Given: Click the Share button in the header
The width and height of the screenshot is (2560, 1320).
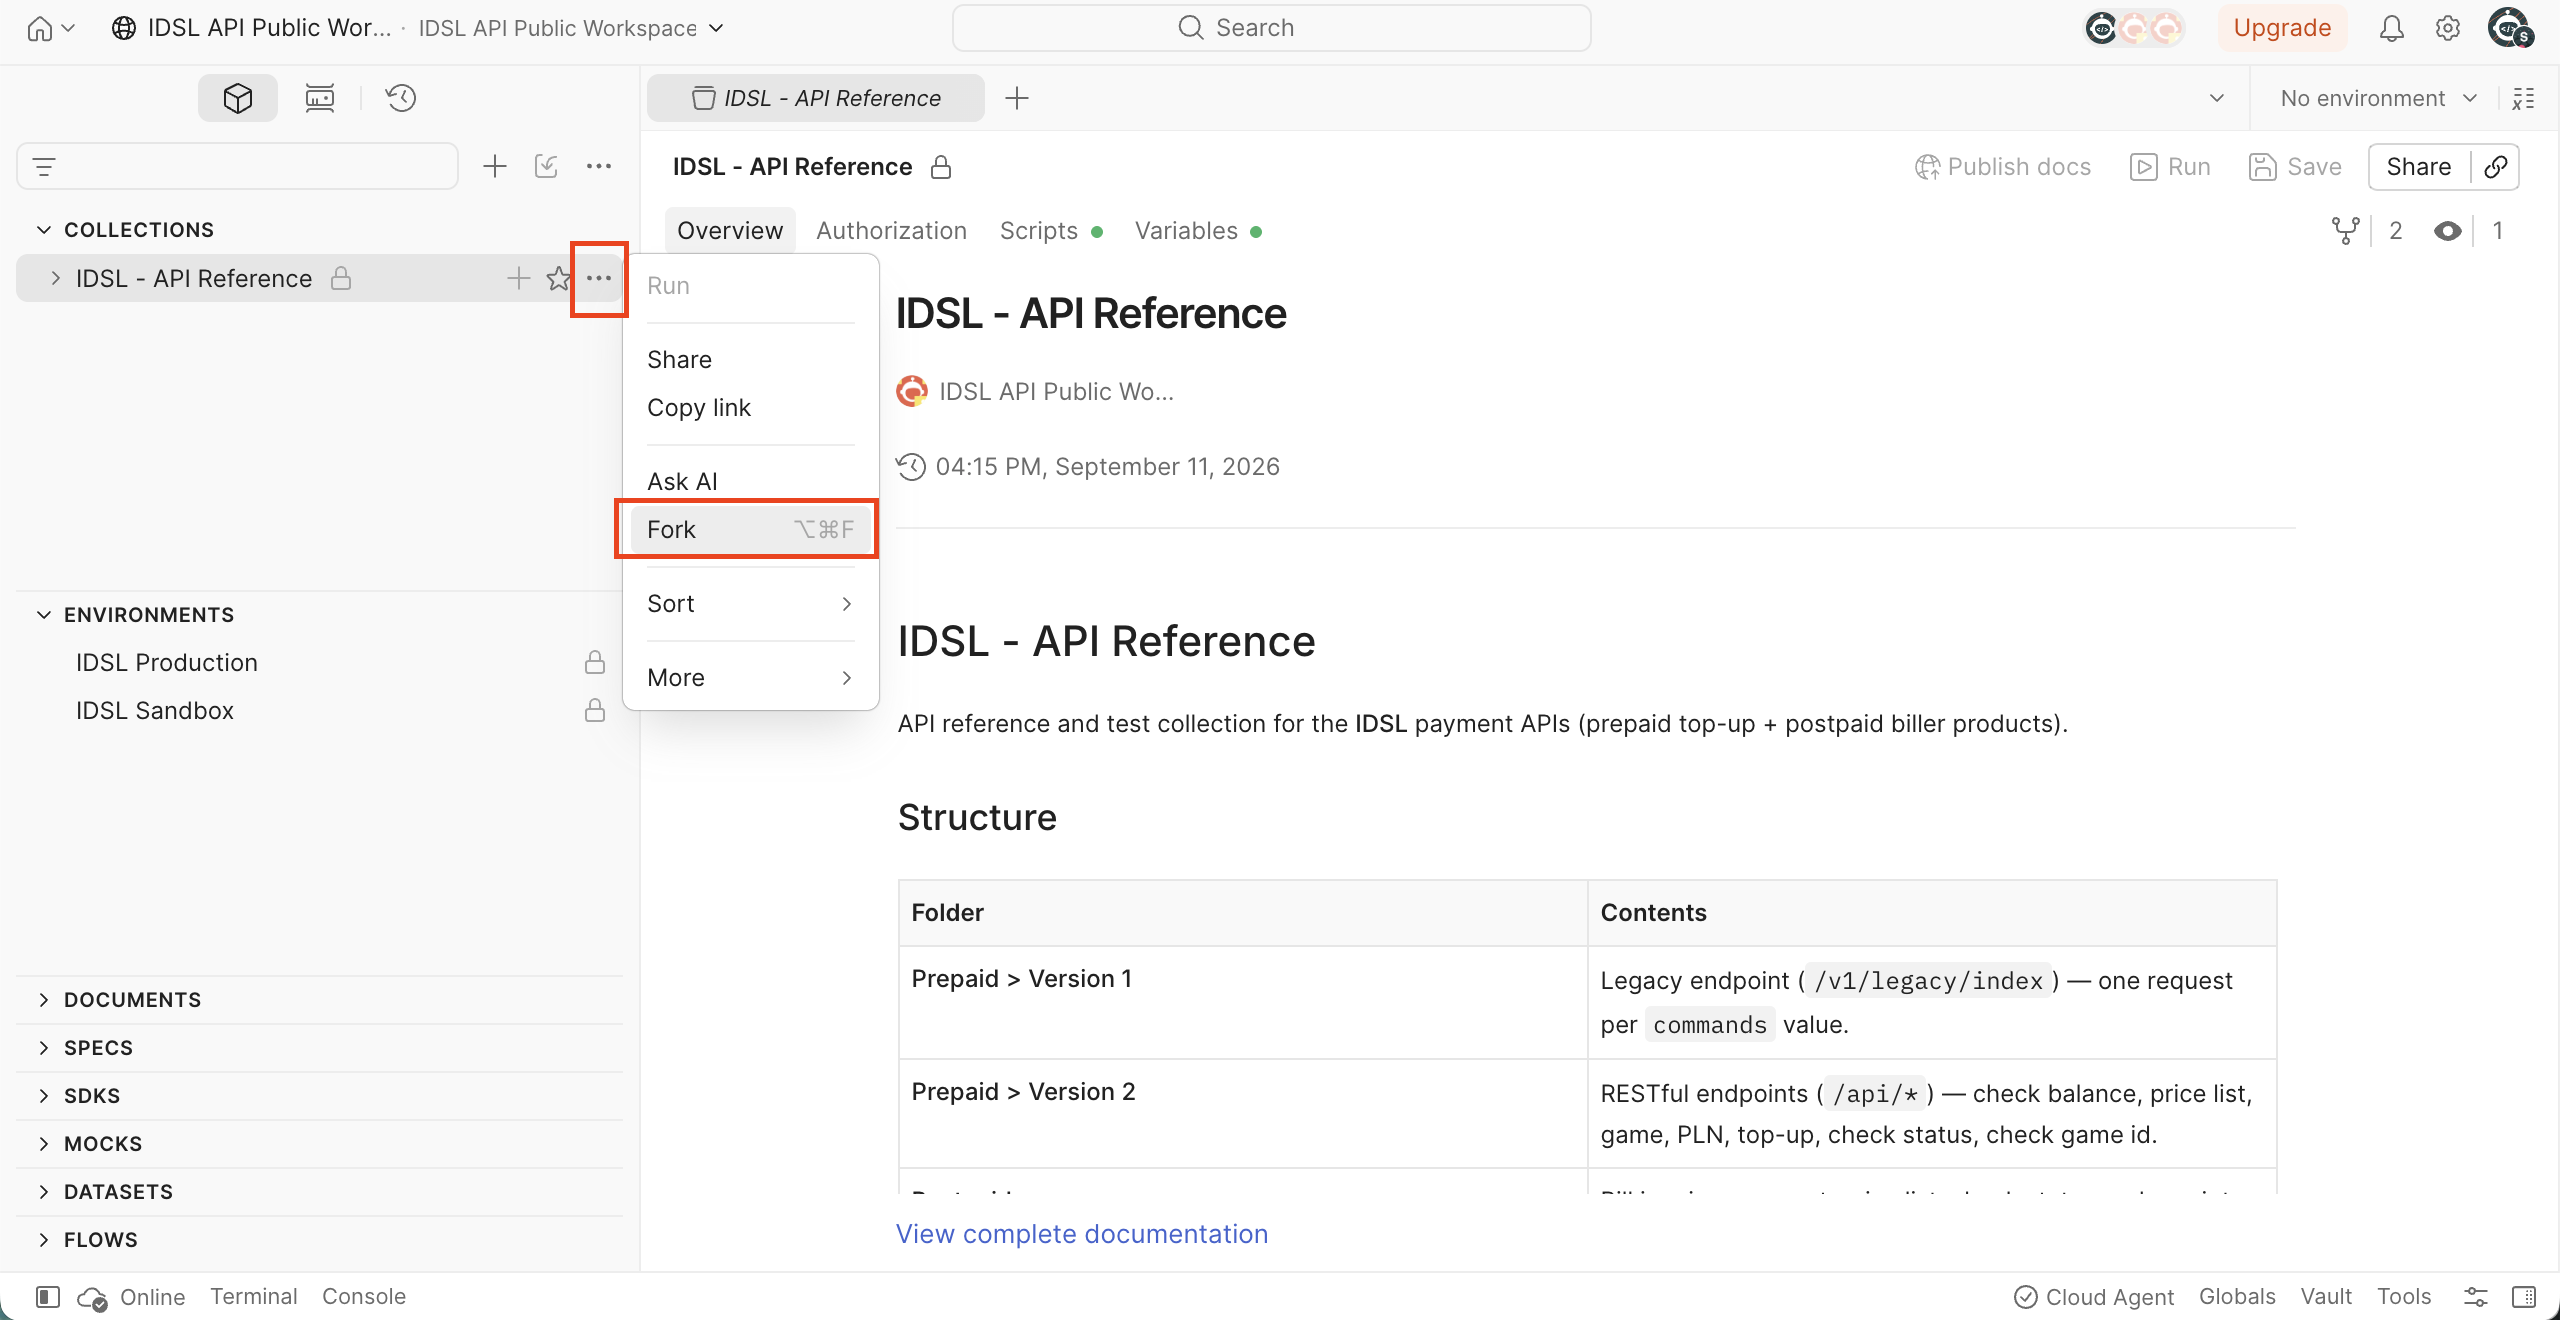Looking at the screenshot, I should tap(2418, 167).
